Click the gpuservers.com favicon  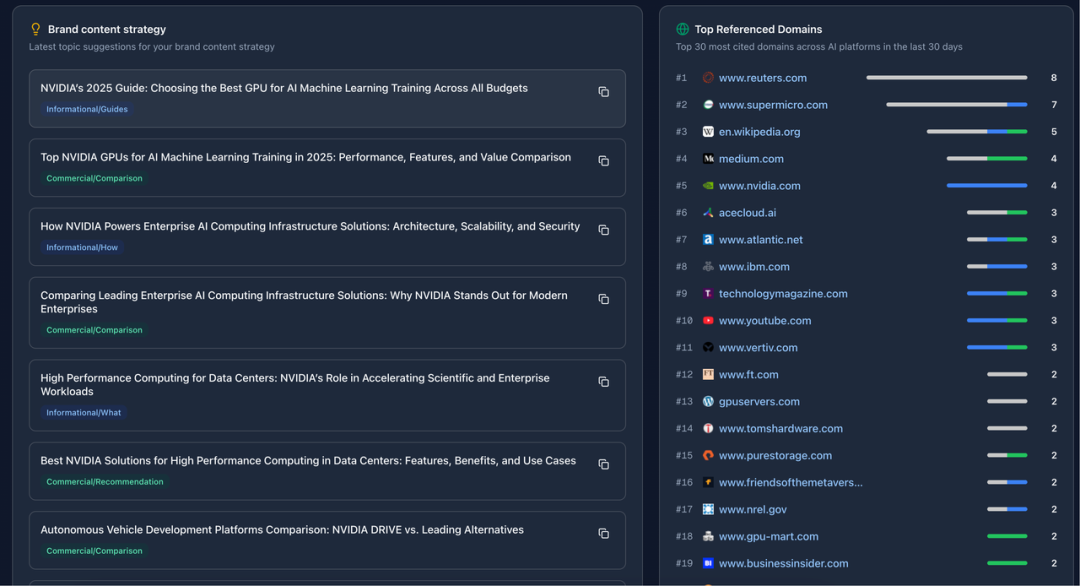708,401
